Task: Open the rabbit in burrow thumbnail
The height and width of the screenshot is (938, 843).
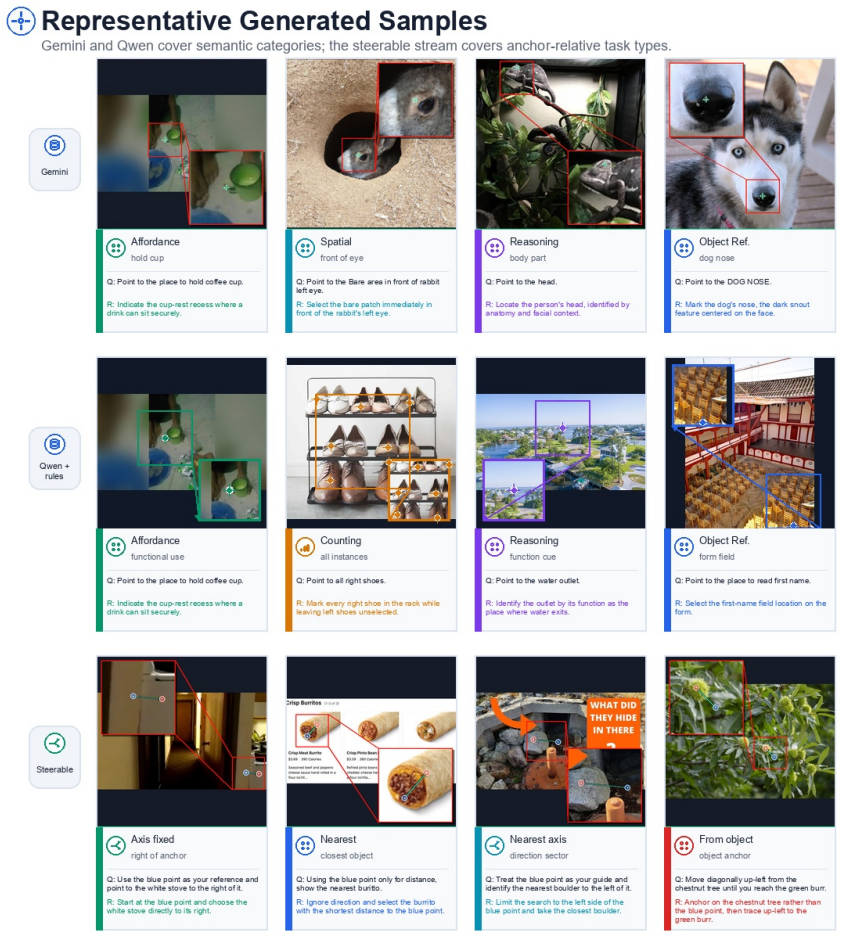Action: tap(371, 144)
